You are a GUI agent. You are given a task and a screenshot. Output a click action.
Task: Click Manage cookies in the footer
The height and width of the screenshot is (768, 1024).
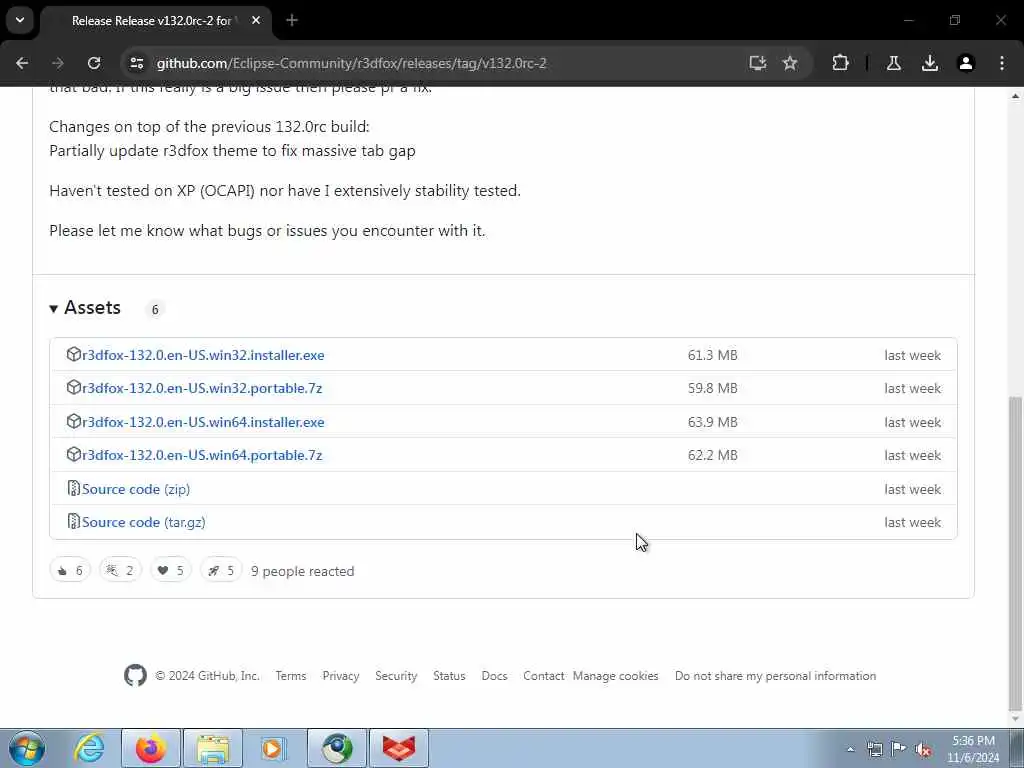click(615, 676)
